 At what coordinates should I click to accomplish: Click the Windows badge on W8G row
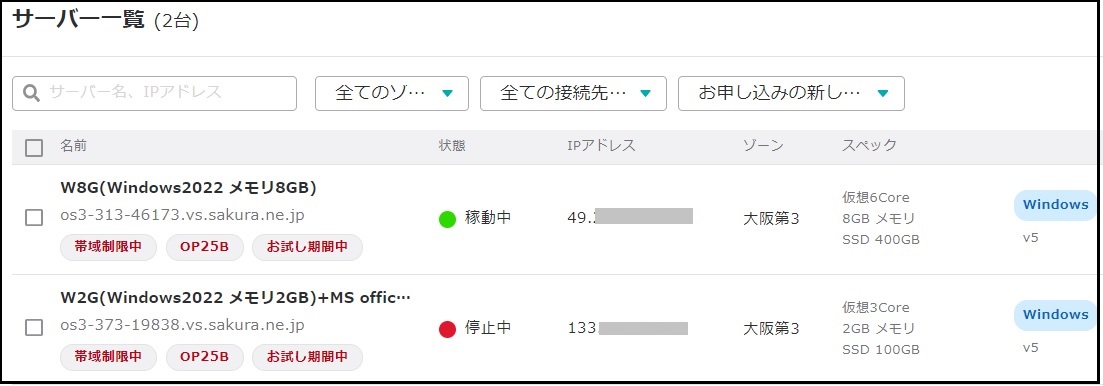click(x=1055, y=205)
